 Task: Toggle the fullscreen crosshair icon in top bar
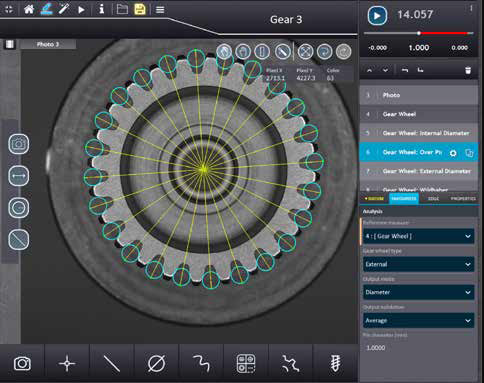(9, 9)
